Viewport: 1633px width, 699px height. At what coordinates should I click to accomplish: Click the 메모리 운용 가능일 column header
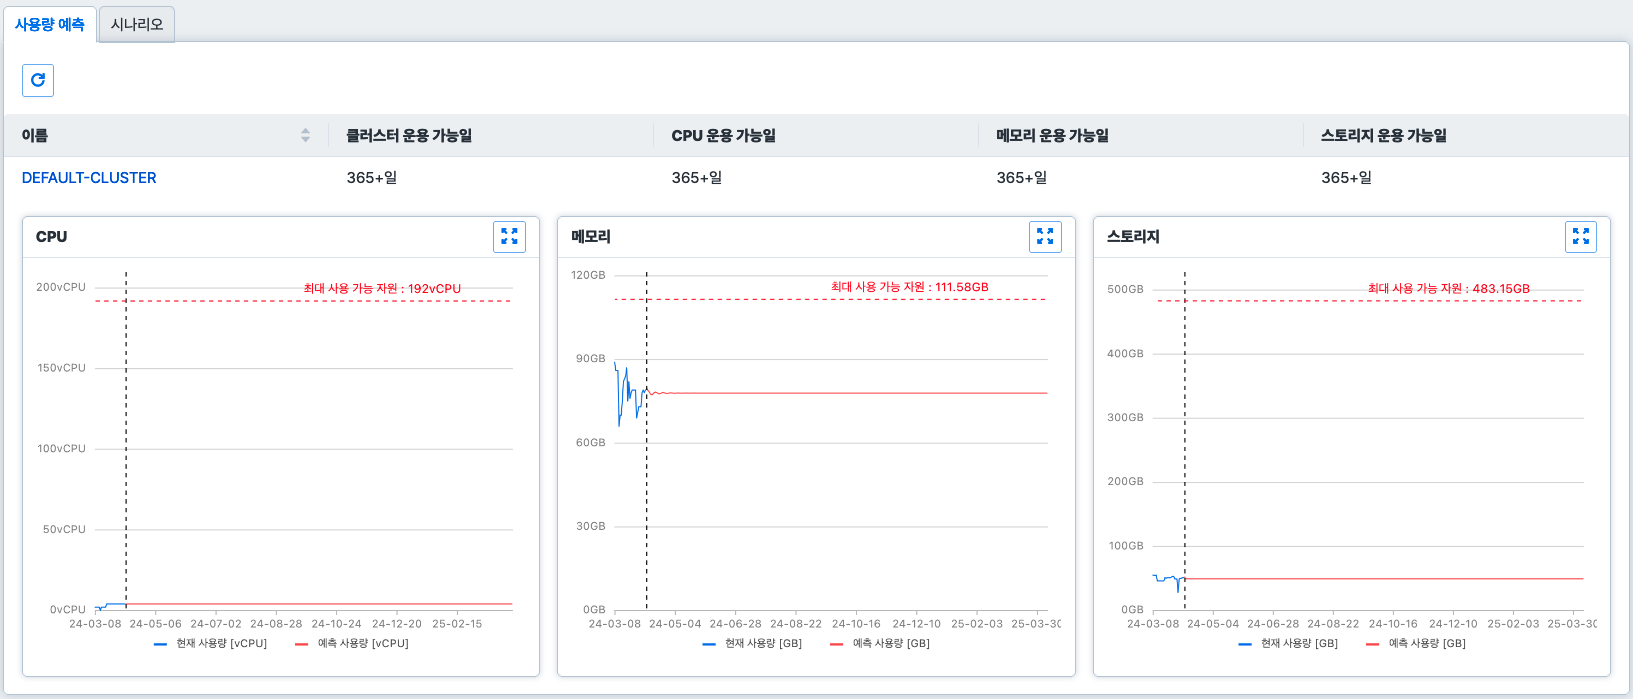point(1052,135)
